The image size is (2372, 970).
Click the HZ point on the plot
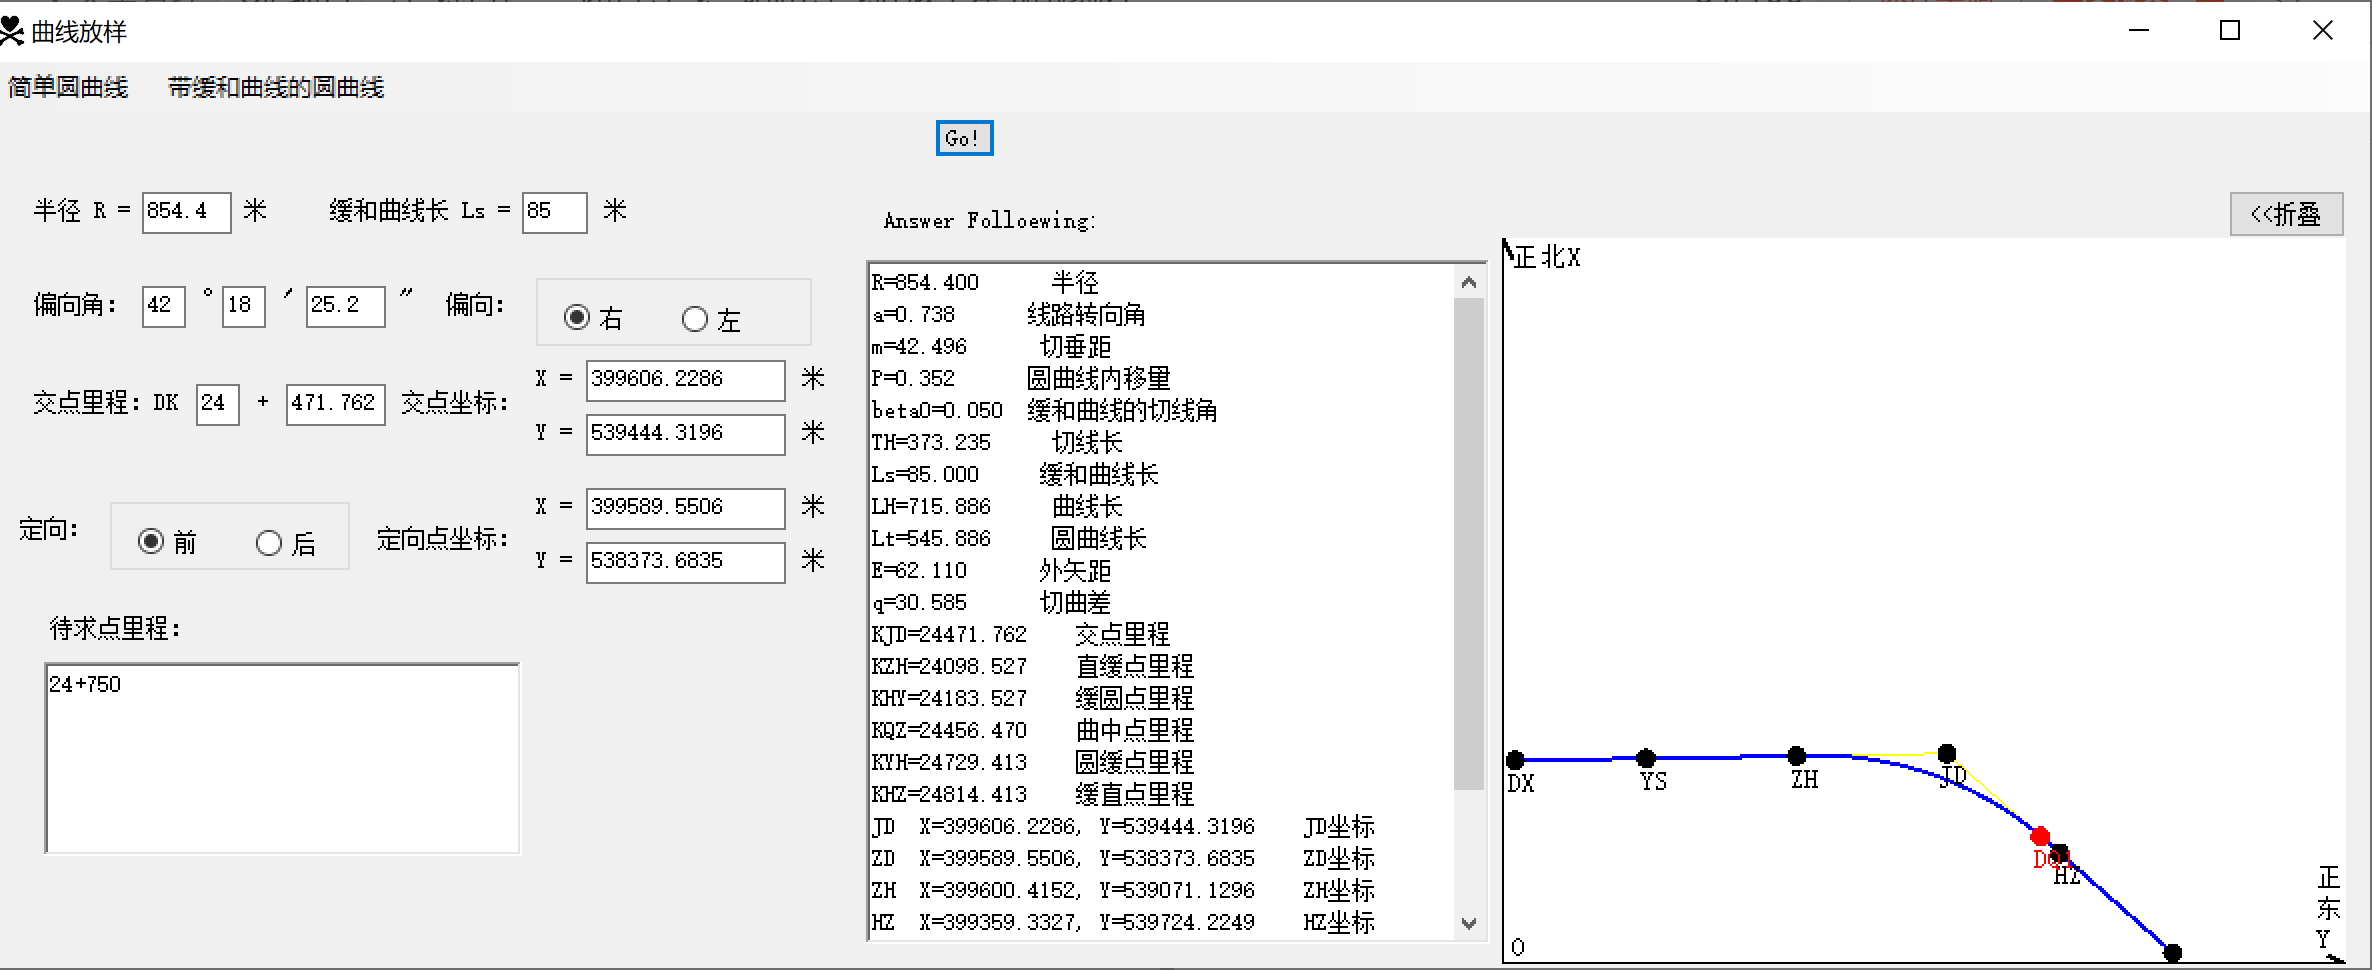(x=2060, y=854)
